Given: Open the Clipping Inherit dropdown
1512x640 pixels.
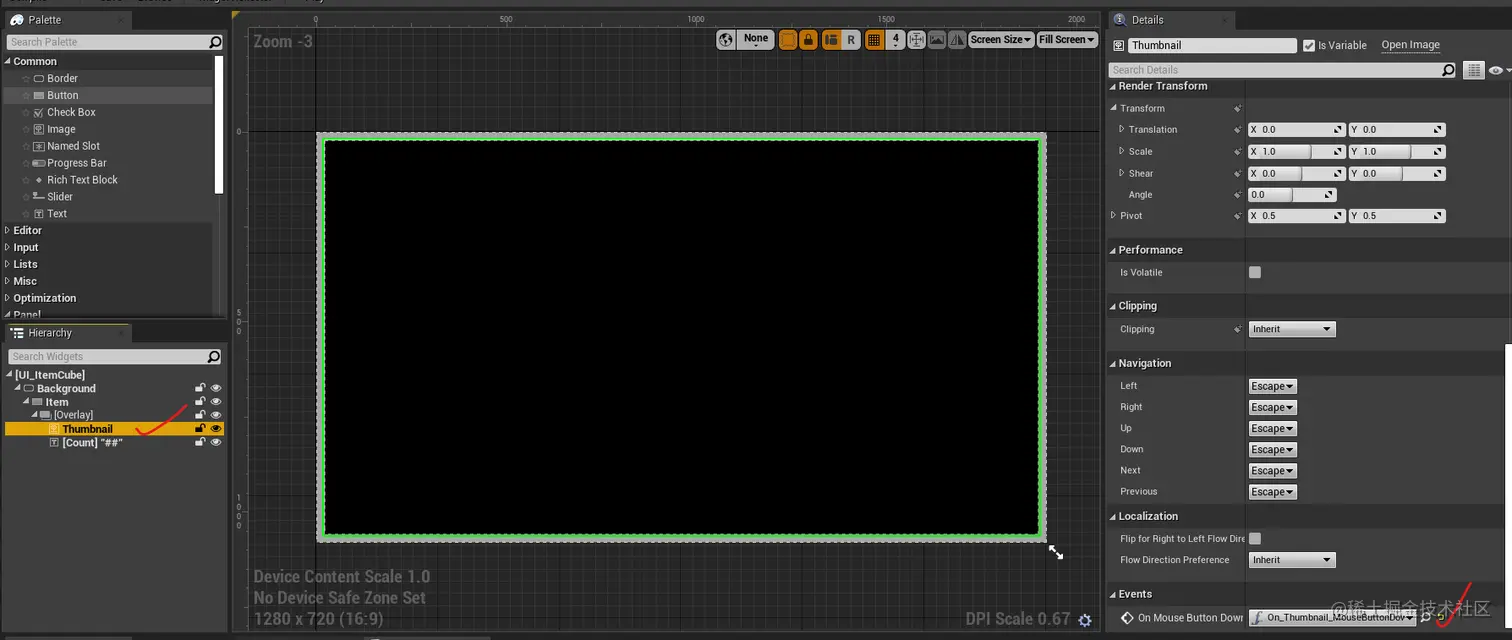Looking at the screenshot, I should click(x=1292, y=329).
